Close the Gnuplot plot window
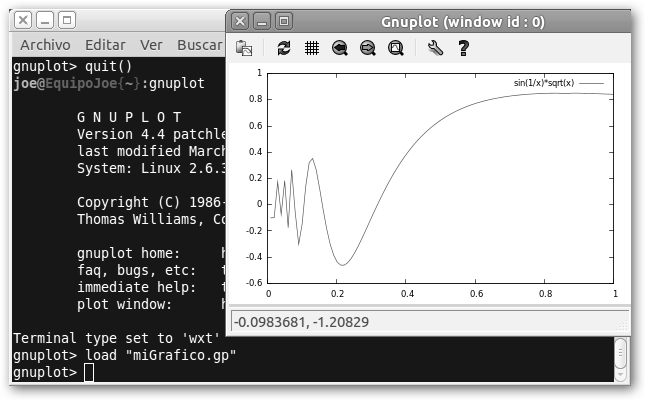 coord(240,20)
